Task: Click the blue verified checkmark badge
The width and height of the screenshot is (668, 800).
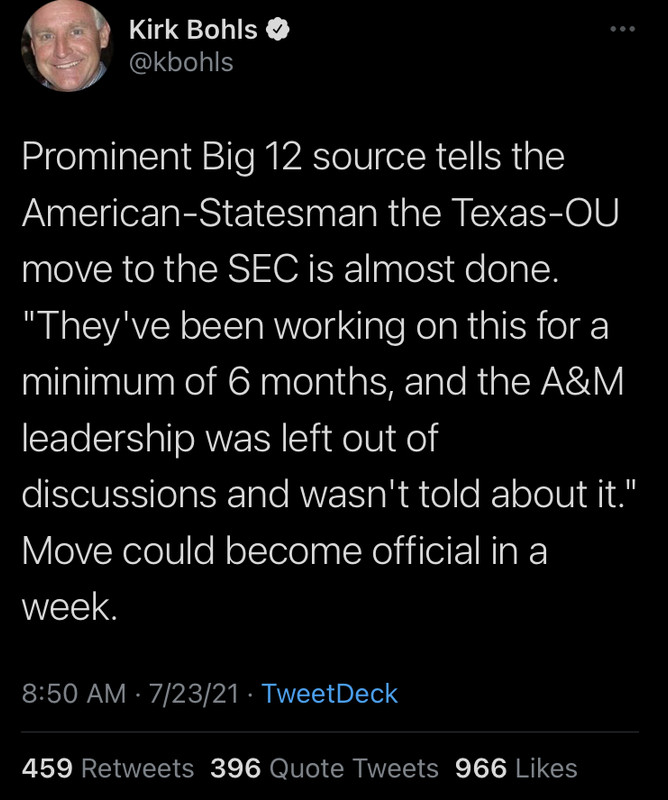Action: pos(279,30)
